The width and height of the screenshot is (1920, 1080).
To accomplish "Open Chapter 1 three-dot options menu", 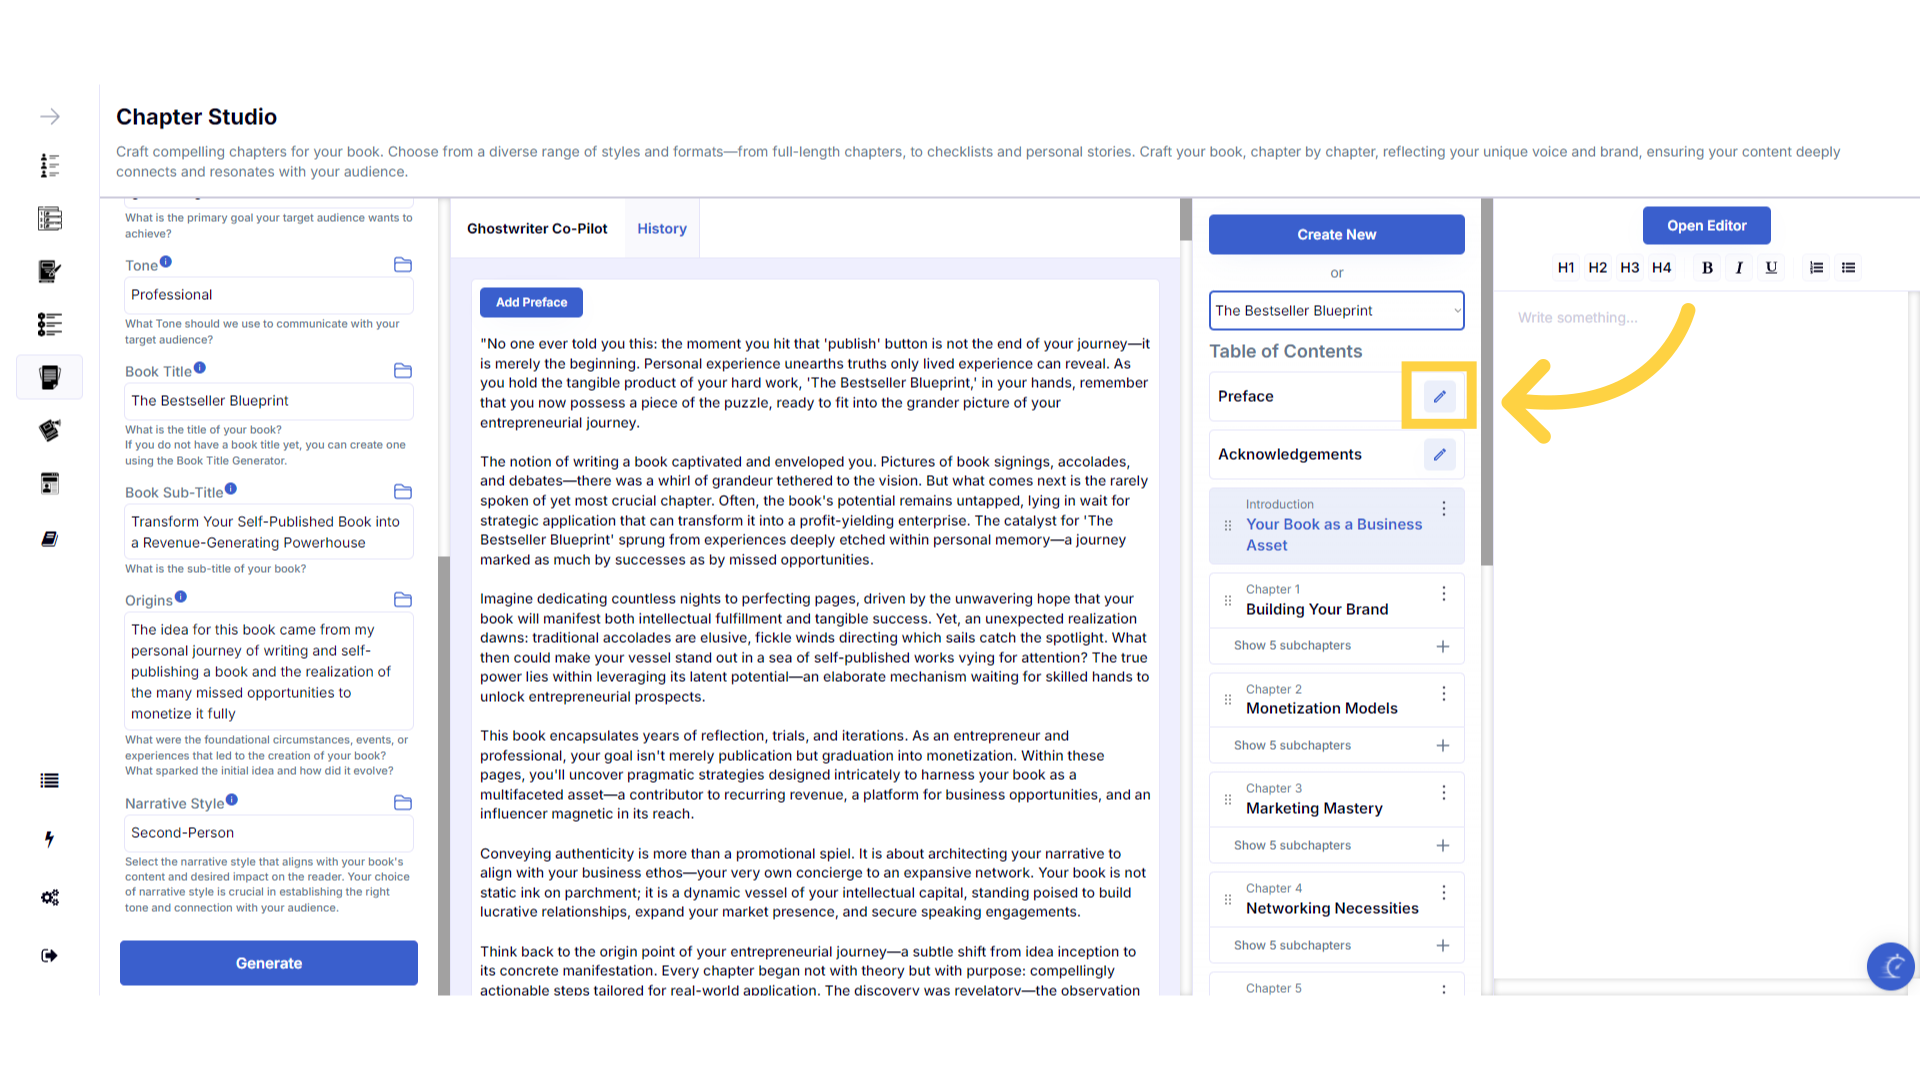I will tap(1443, 594).
